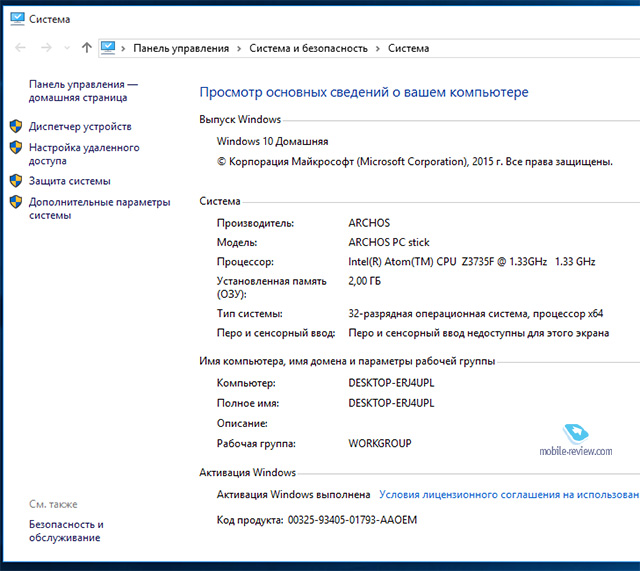
Task: Click manufacturer value ARCHOS
Action: pyautogui.click(x=369, y=223)
